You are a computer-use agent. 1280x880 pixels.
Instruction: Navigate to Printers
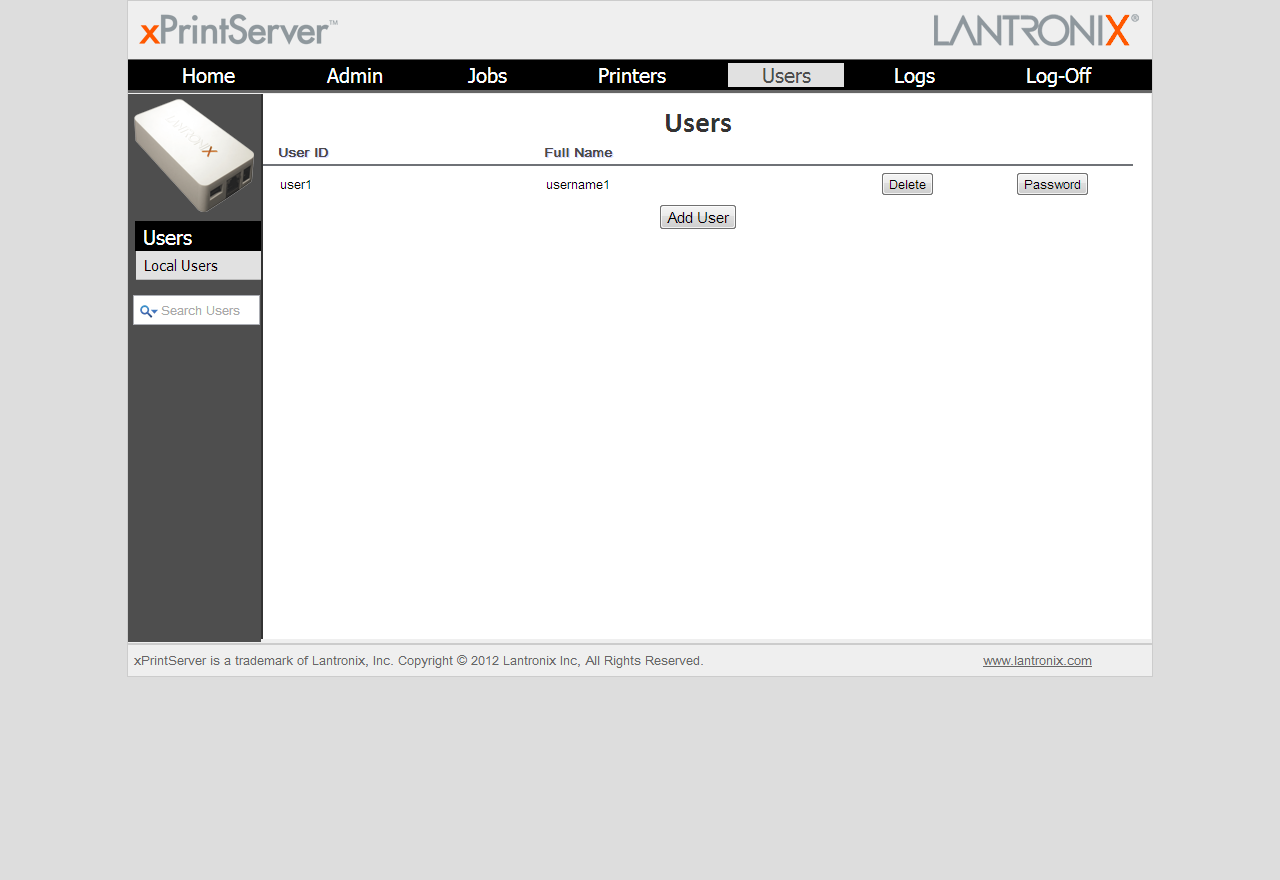[x=632, y=76]
